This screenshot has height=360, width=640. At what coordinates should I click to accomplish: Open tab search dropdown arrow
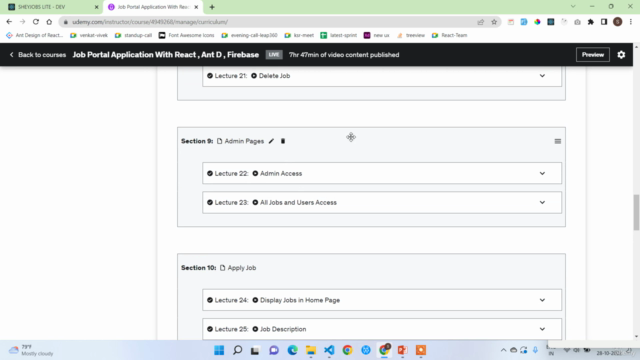coord(573,7)
